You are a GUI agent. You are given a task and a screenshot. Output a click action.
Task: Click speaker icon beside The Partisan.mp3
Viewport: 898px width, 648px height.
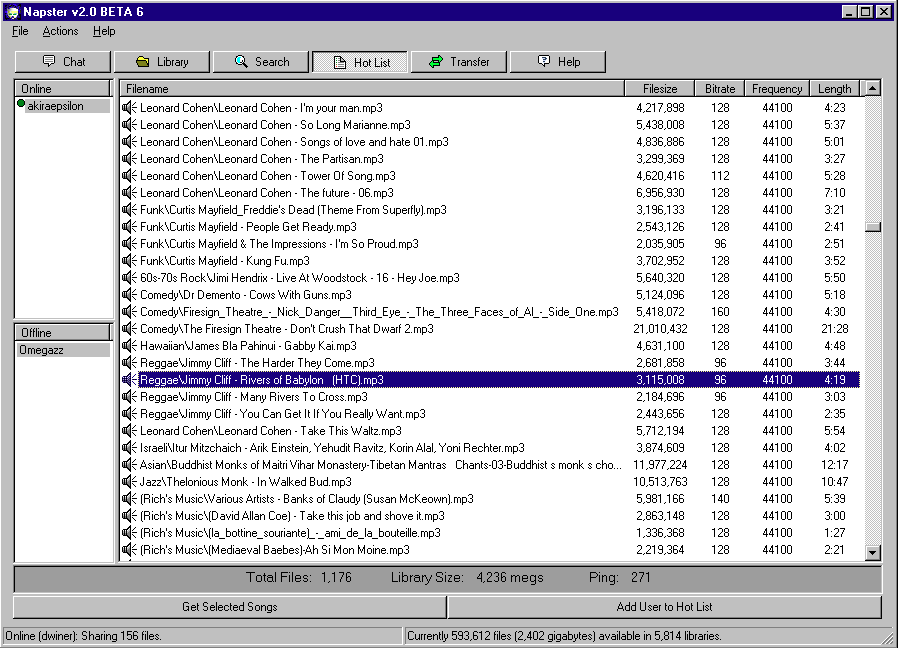click(129, 159)
